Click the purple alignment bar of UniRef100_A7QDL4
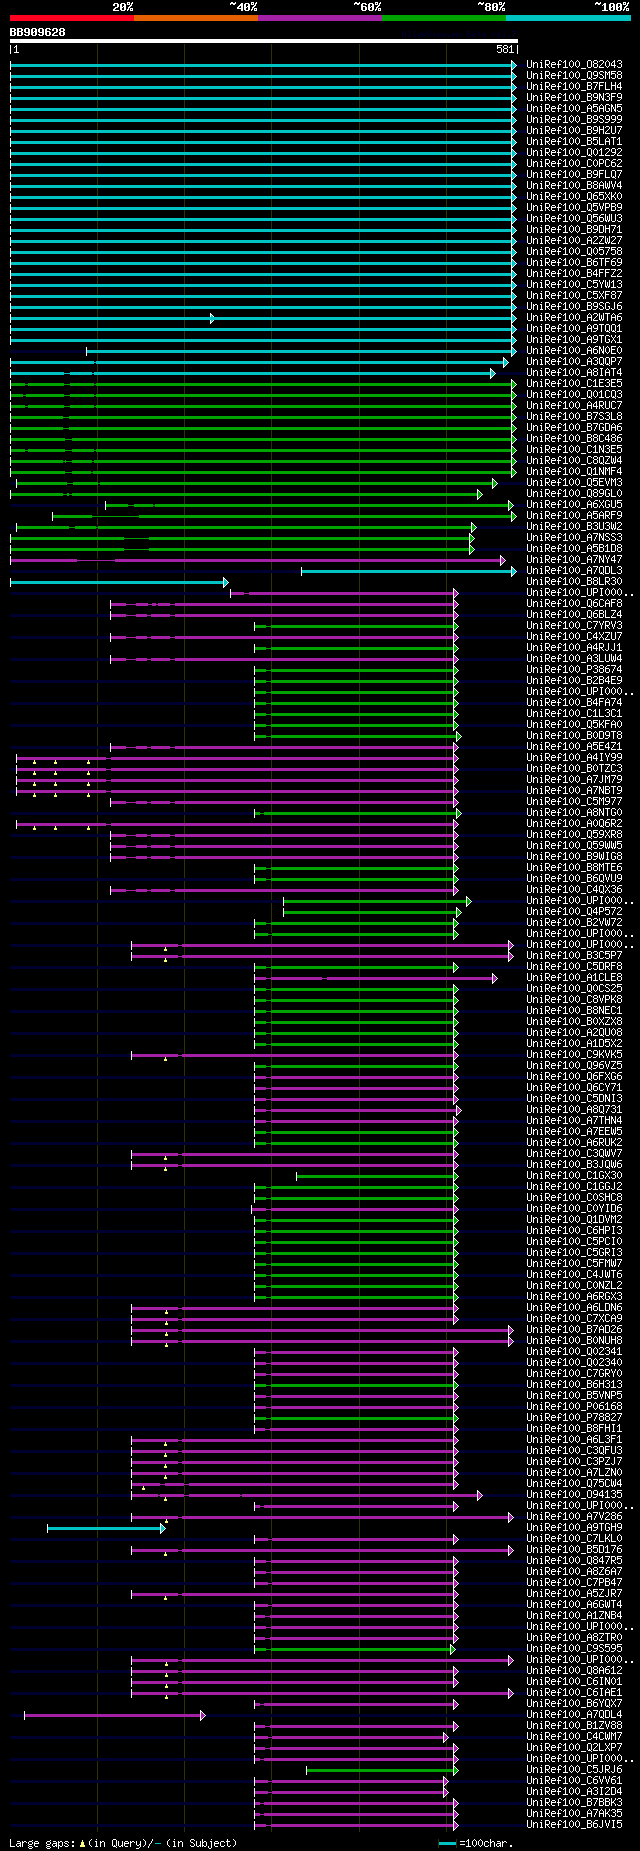The width and height of the screenshot is (640, 1851). (x=115, y=1714)
